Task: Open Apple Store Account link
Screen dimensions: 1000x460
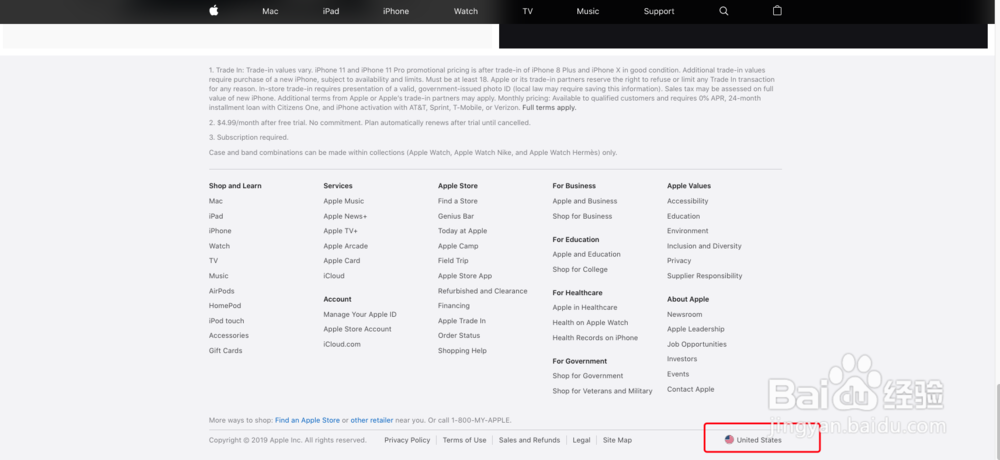Action: pyautogui.click(x=357, y=329)
